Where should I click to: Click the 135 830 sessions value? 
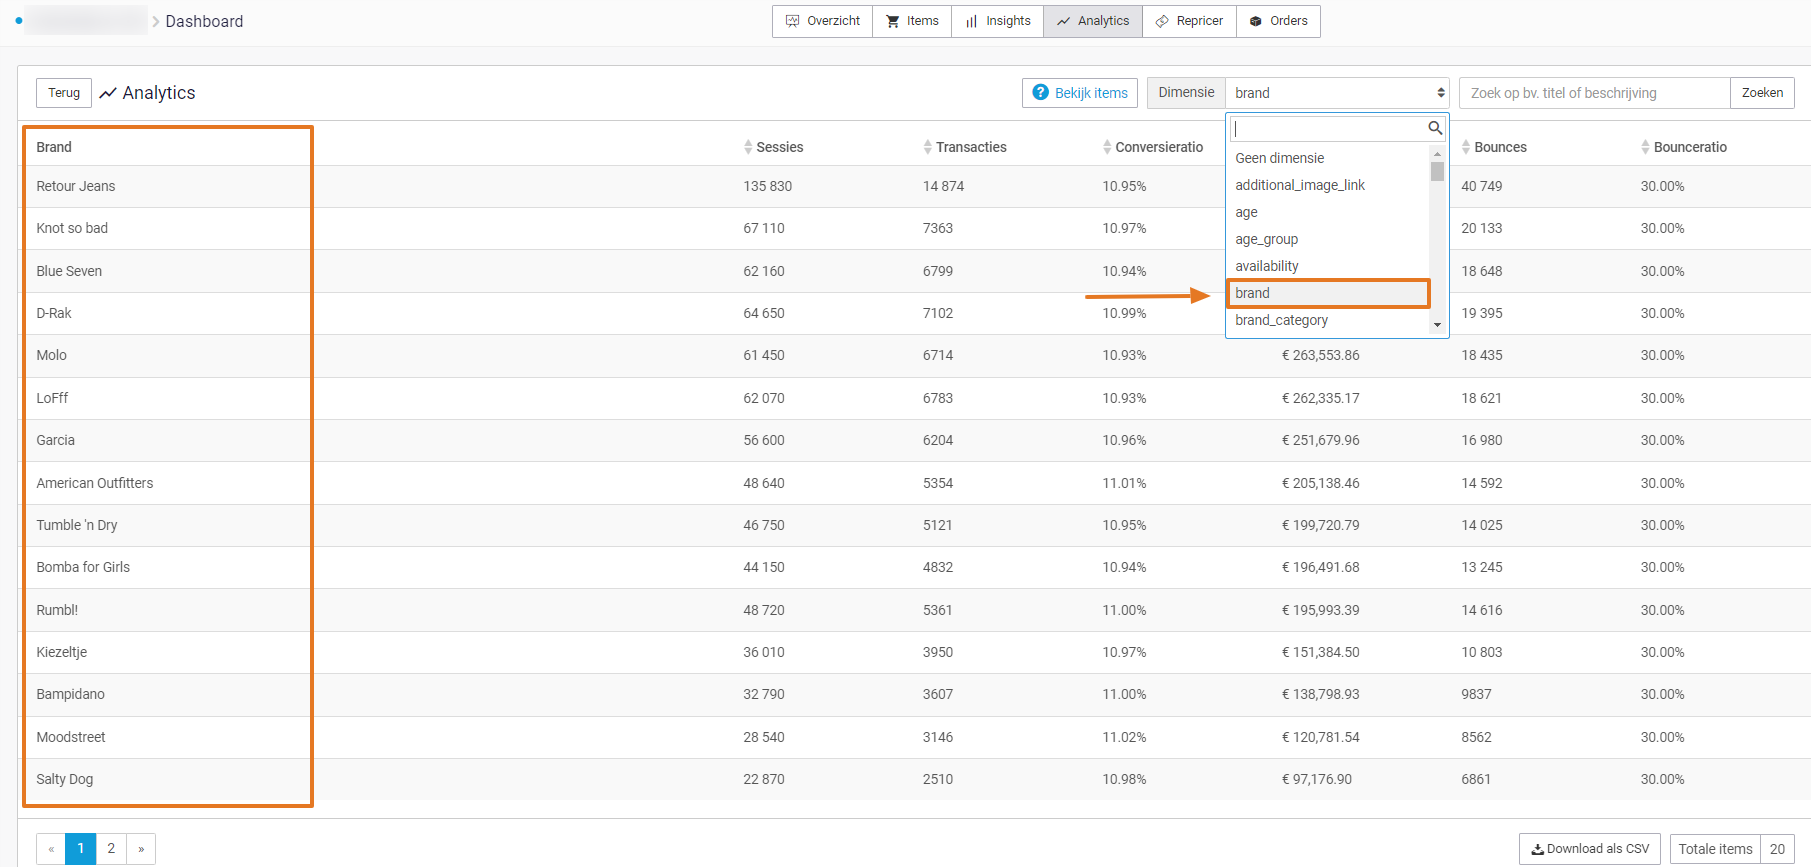pos(767,186)
